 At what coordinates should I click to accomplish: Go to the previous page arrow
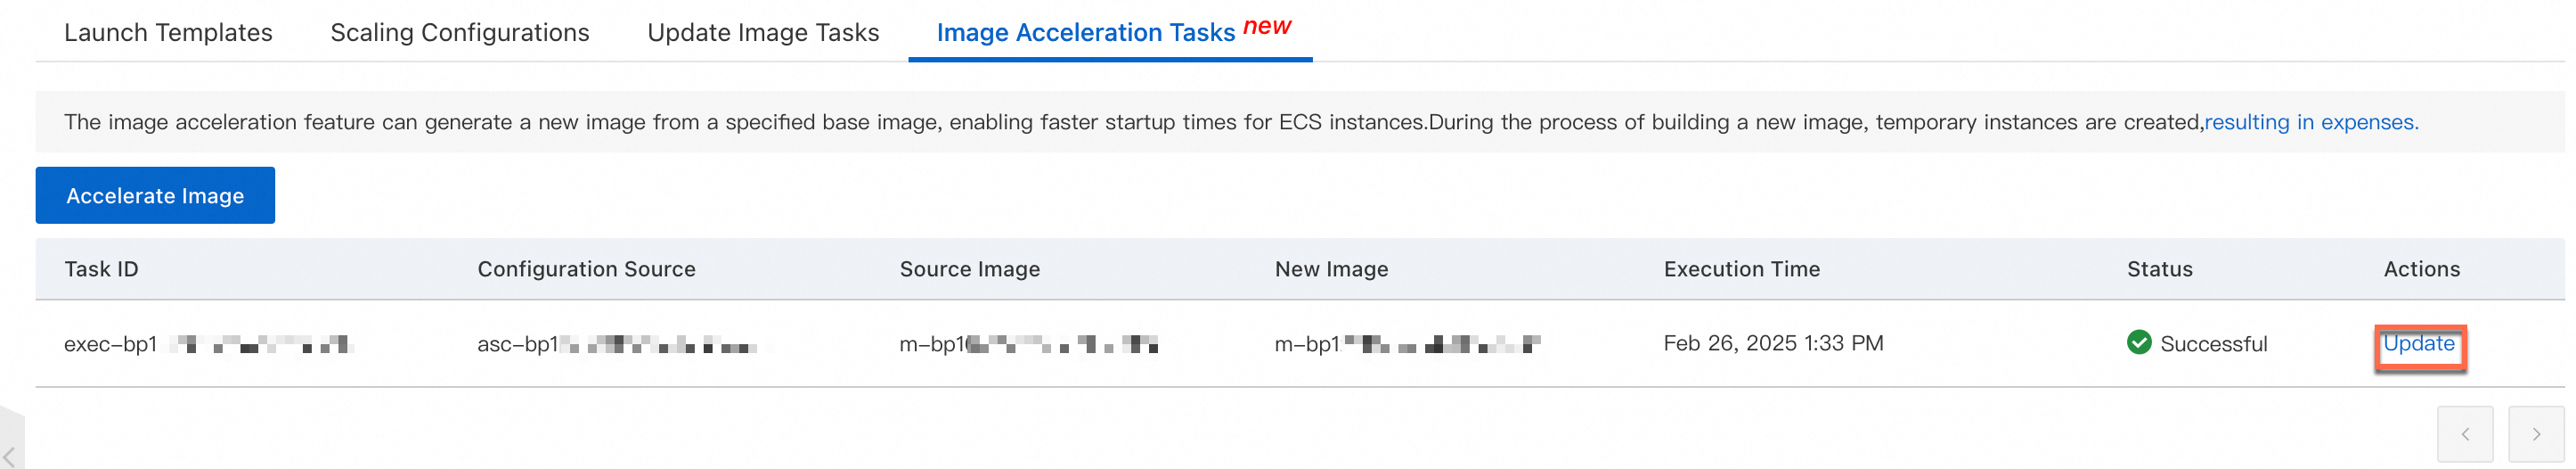(2464, 434)
